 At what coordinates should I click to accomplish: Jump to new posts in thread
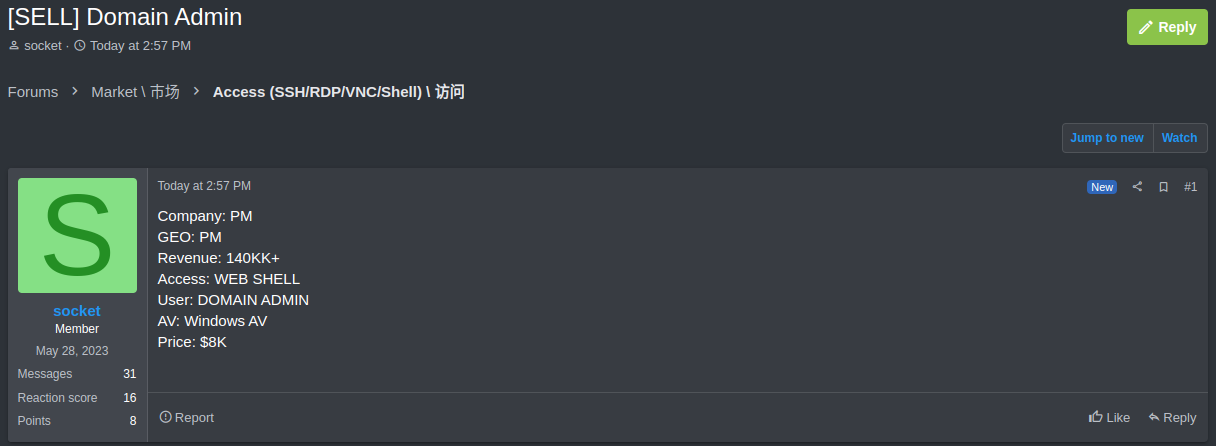1107,138
